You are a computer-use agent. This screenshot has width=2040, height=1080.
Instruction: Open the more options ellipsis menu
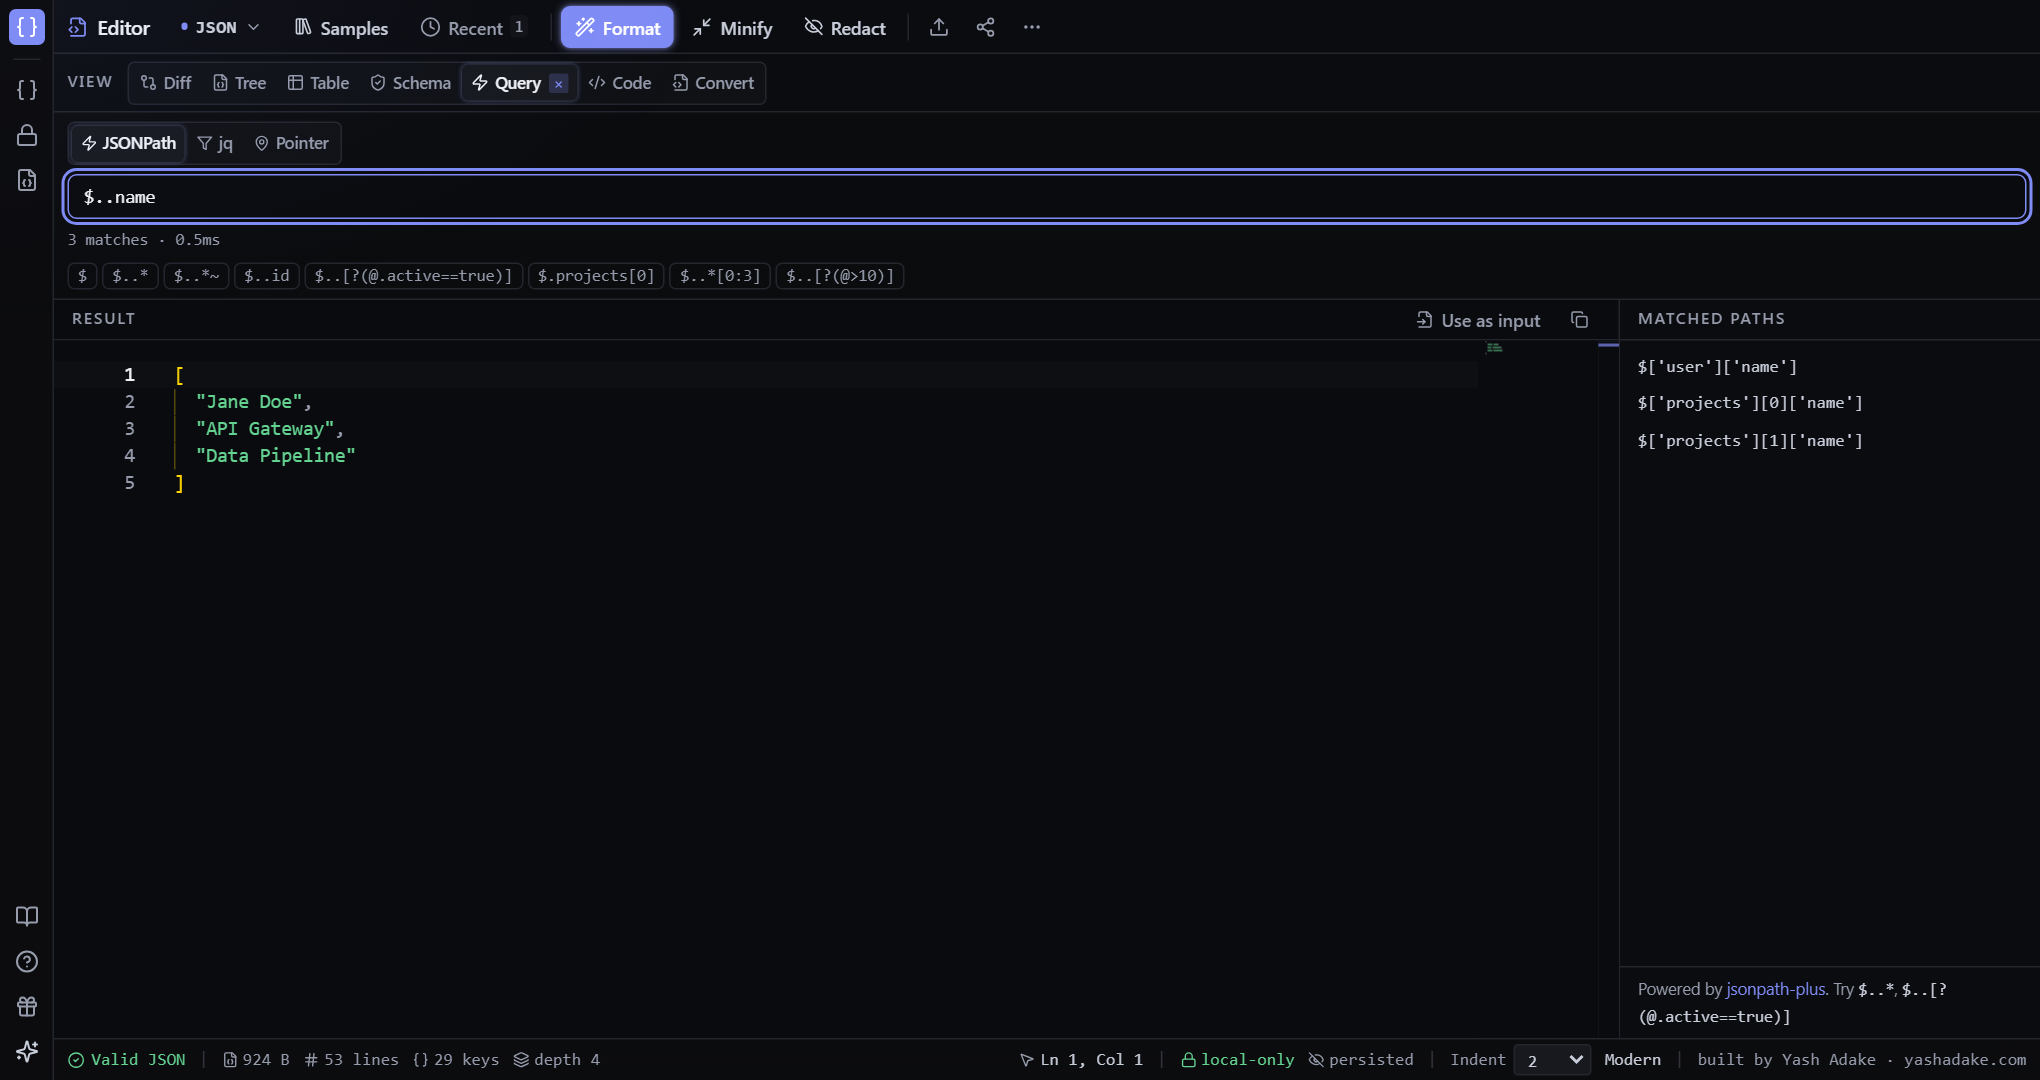tap(1032, 28)
